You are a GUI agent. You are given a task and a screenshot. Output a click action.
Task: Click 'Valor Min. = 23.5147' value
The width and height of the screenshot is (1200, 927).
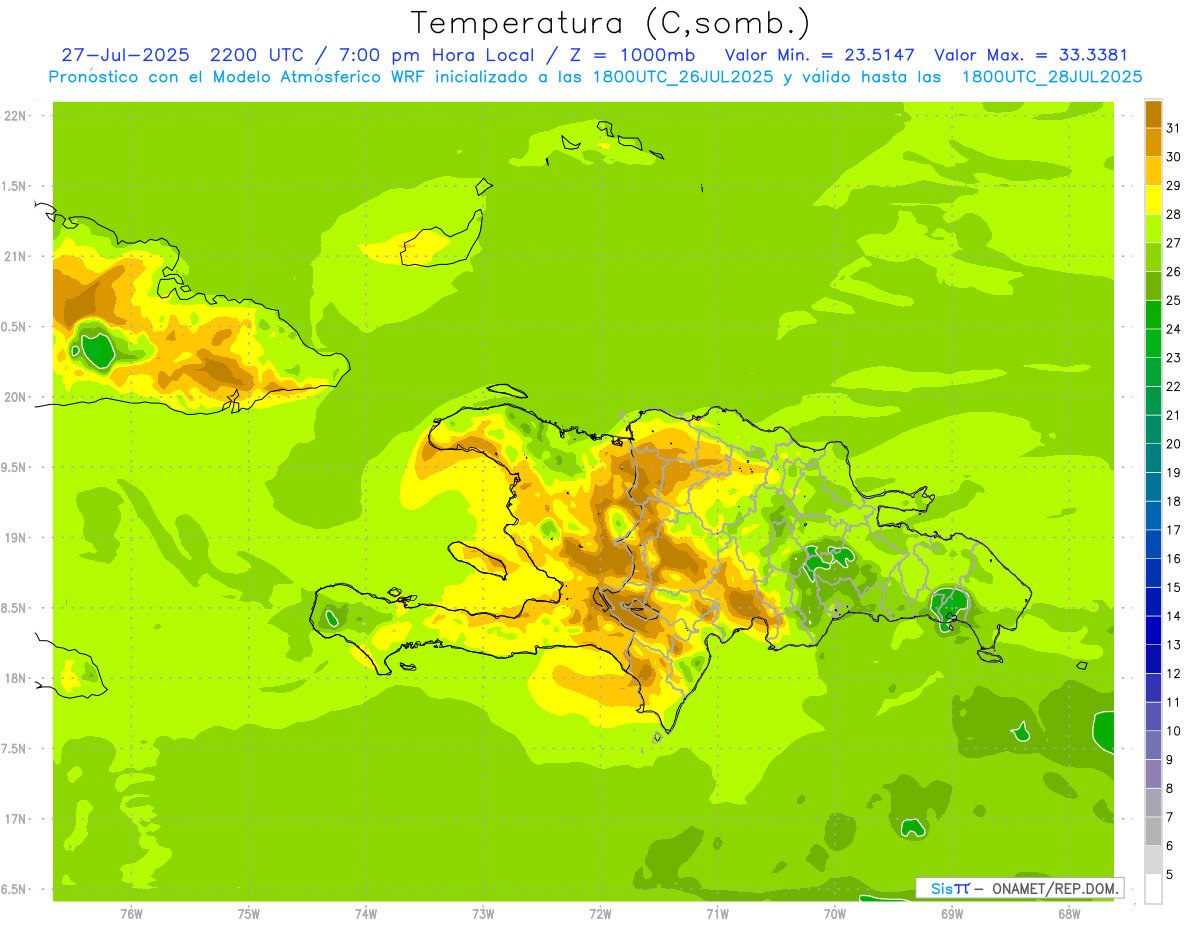[819, 55]
